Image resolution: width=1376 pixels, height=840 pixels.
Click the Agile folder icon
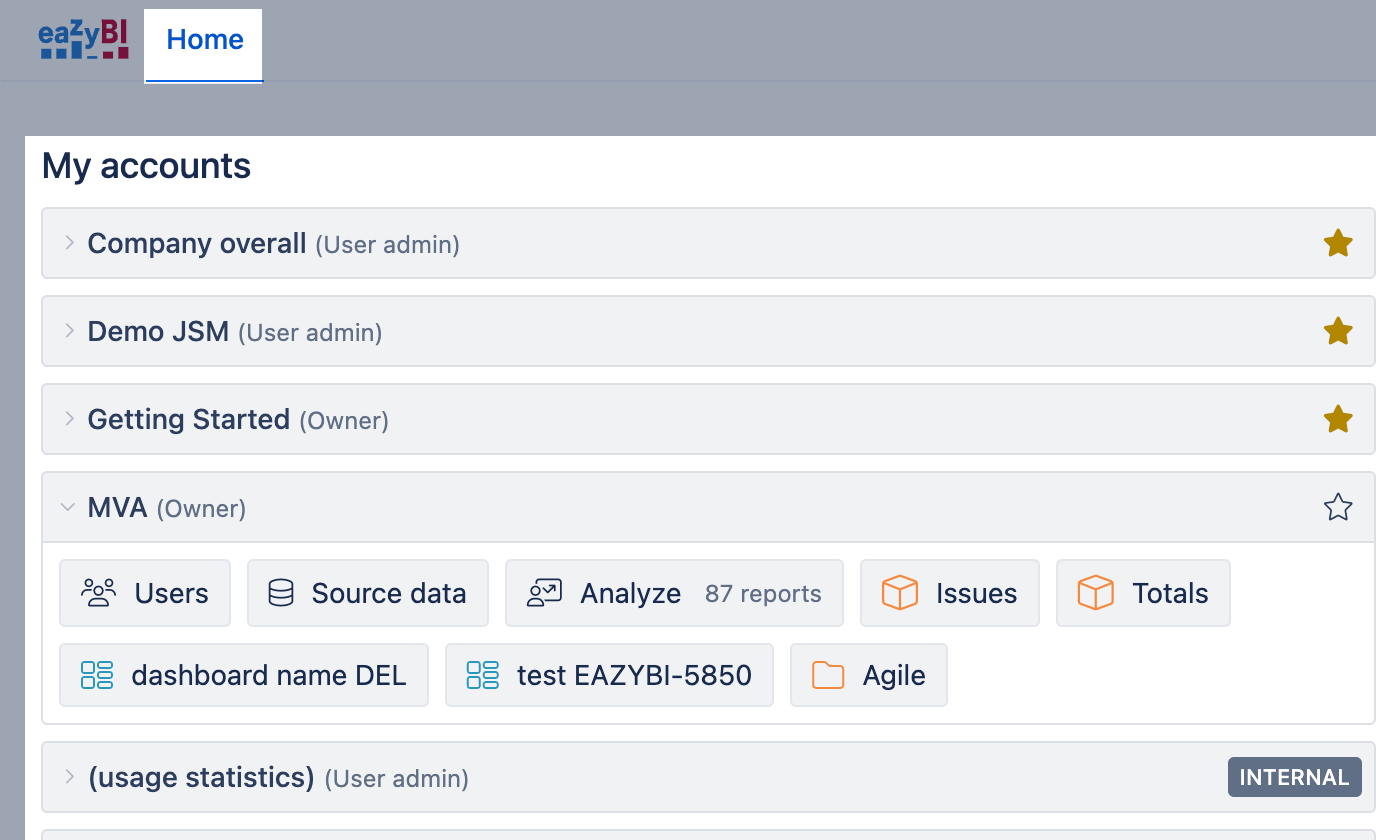[x=828, y=675]
